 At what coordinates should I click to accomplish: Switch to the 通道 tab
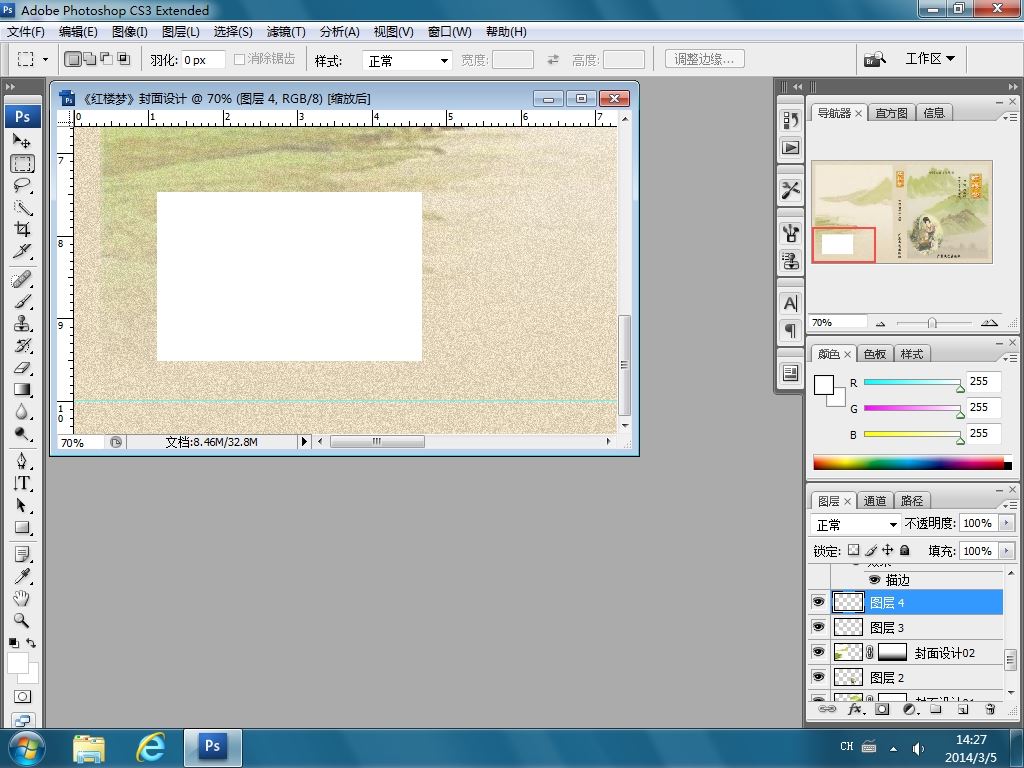coord(875,501)
